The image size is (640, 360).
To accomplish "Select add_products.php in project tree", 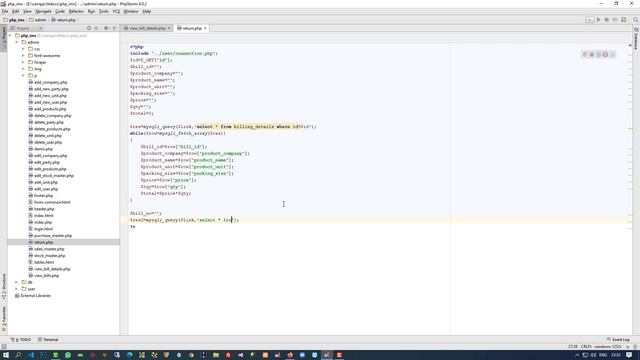I will coord(47,109).
